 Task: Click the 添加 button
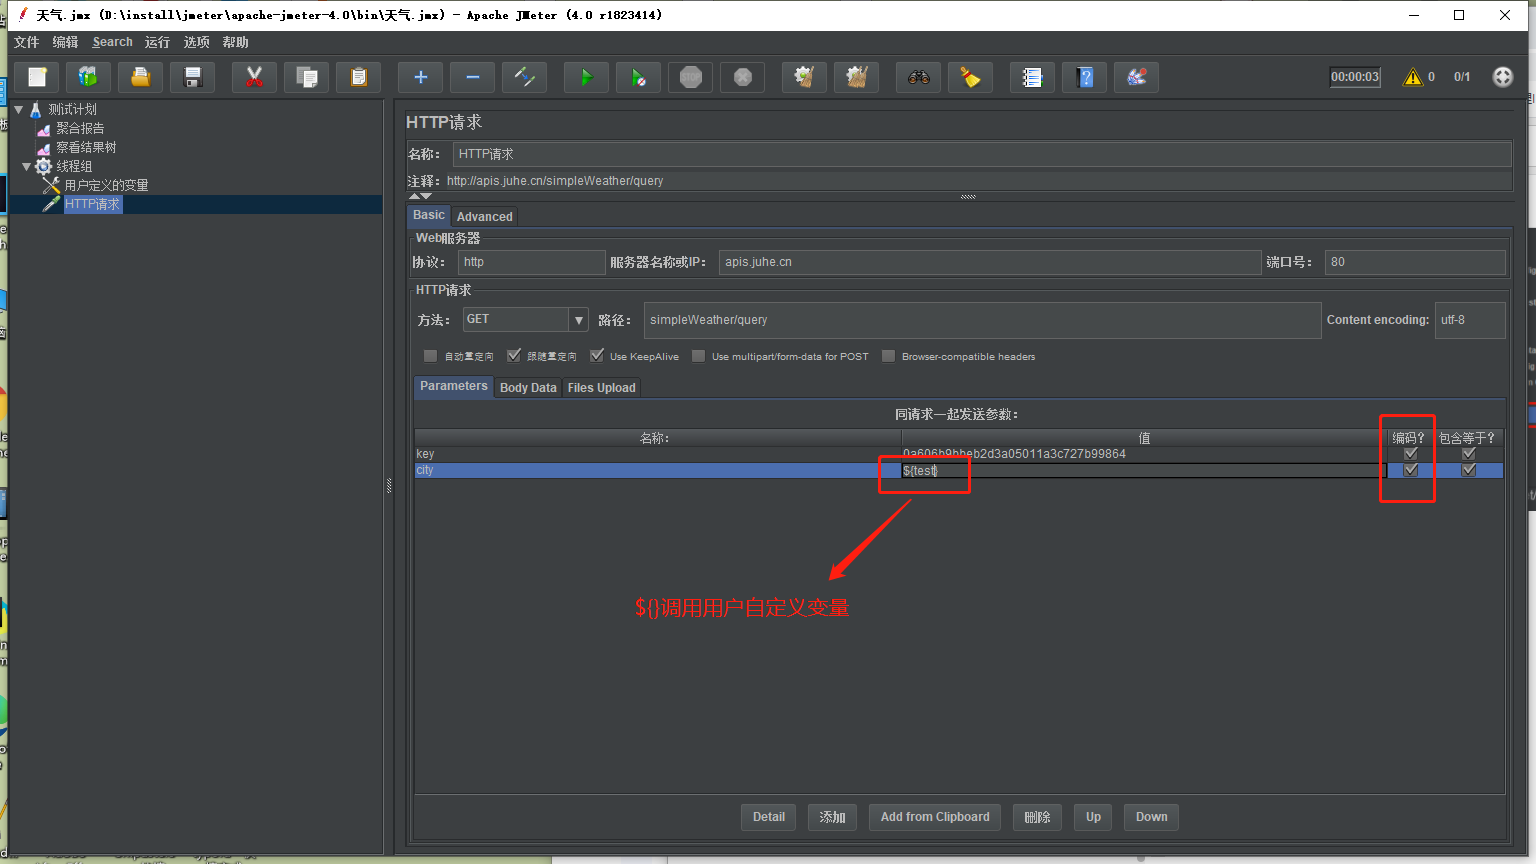point(833,817)
